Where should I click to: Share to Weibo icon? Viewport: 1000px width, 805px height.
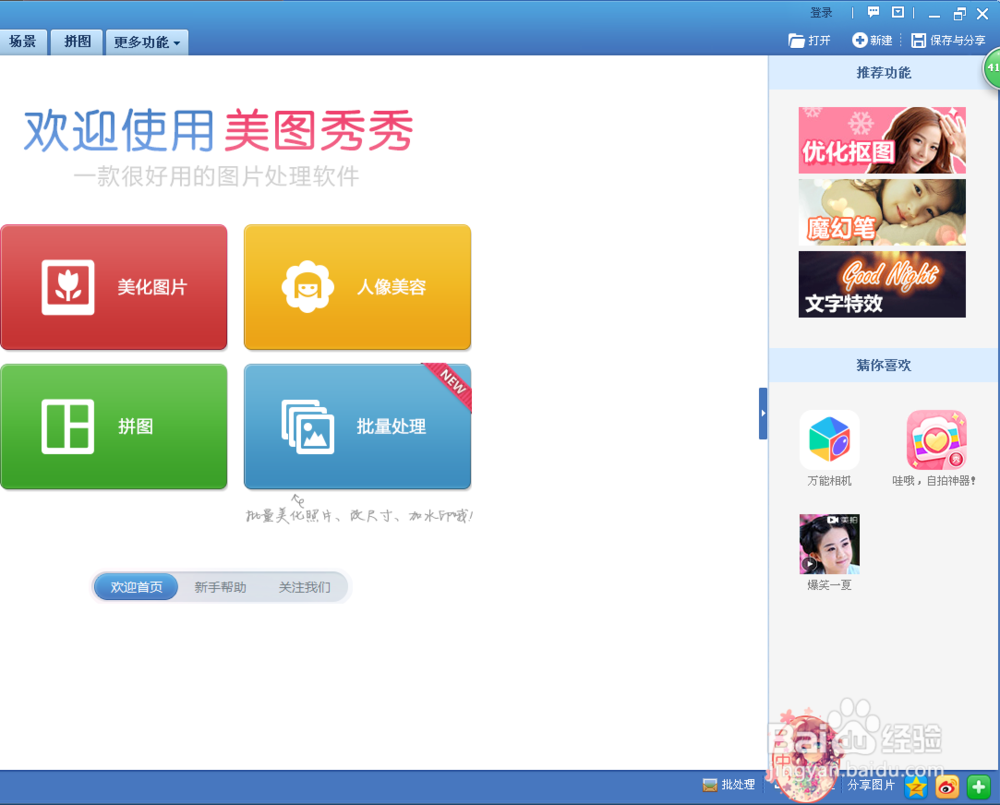[x=947, y=787]
